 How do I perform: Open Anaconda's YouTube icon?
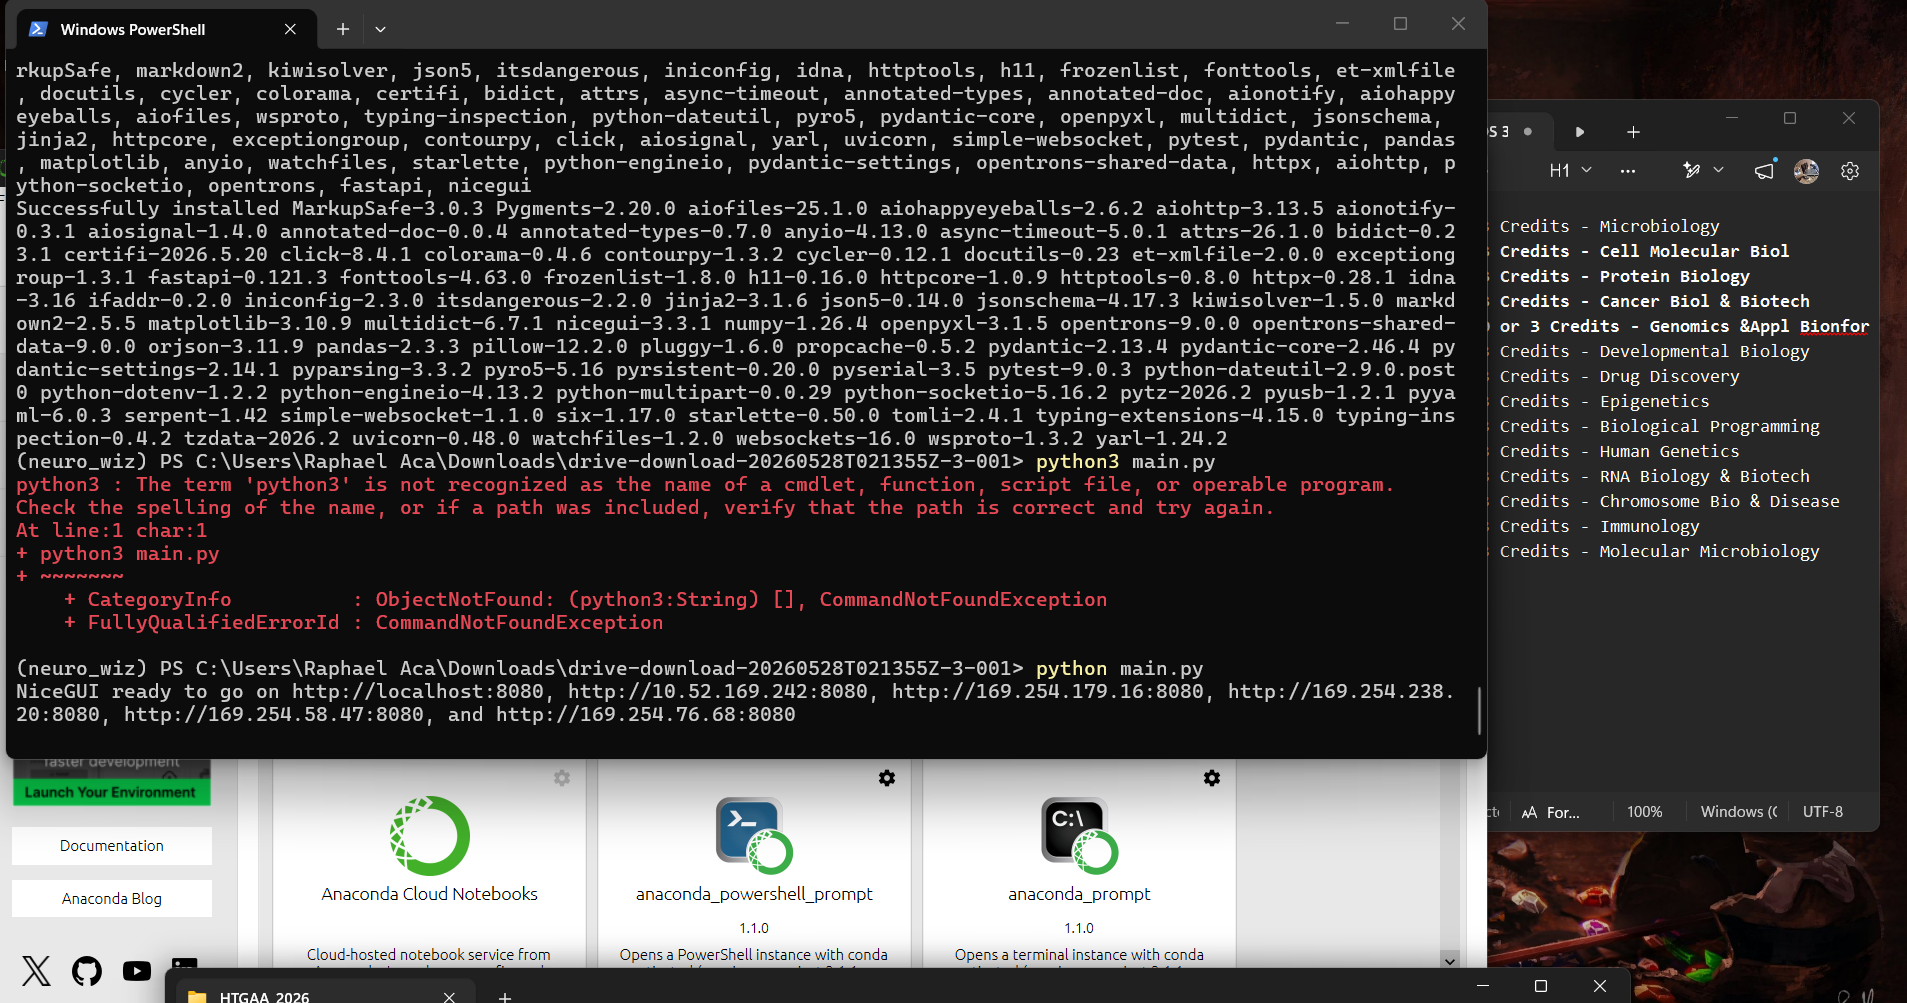137,971
